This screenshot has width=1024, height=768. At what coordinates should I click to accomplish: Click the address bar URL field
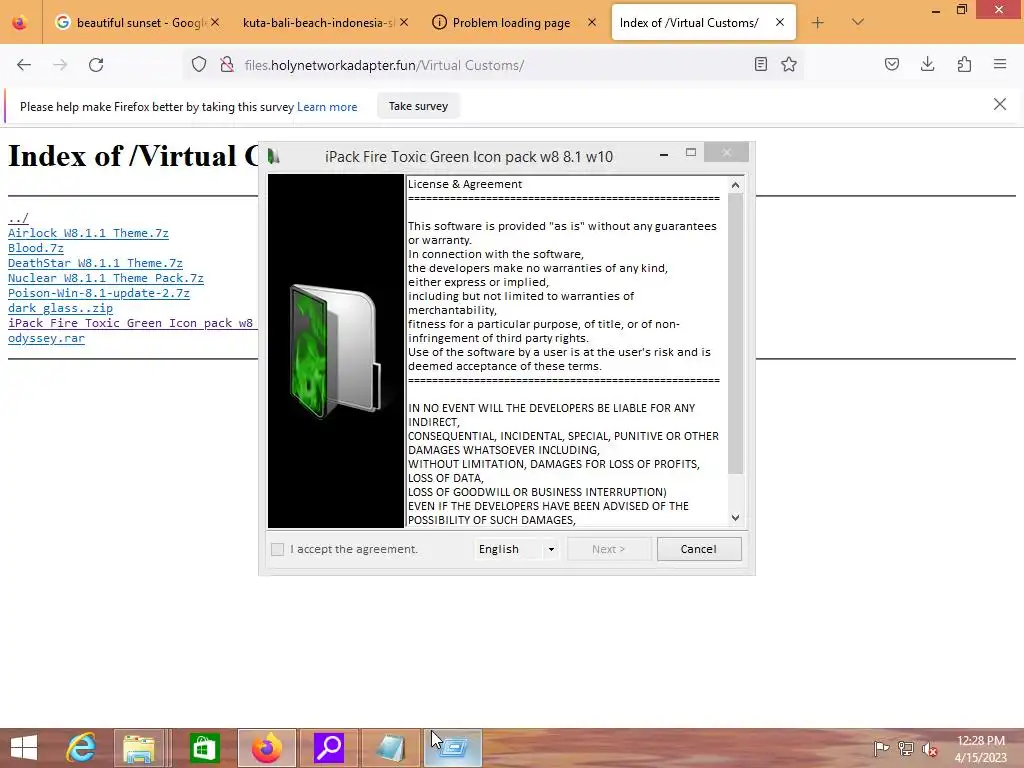point(493,65)
